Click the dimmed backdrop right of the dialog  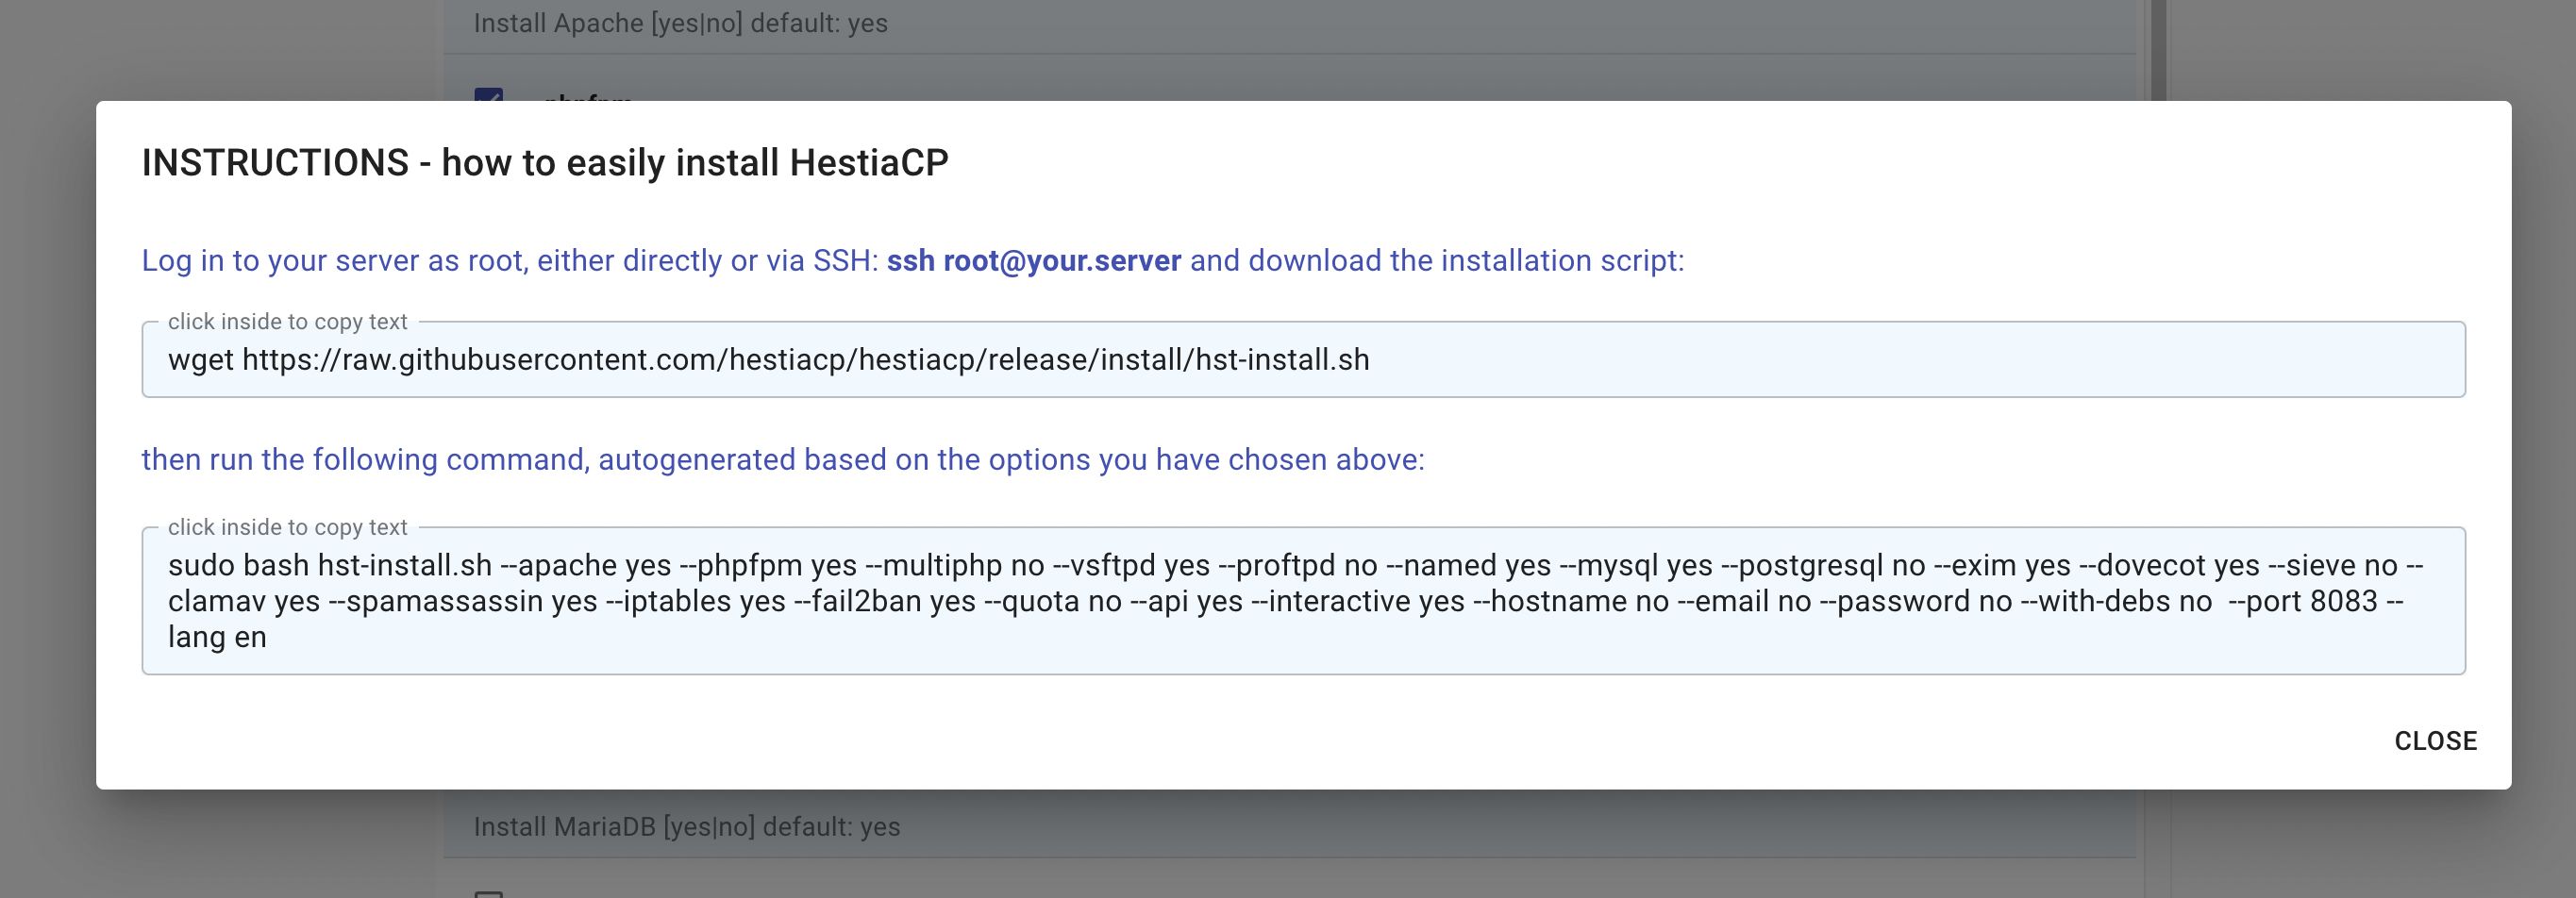(x=2543, y=450)
